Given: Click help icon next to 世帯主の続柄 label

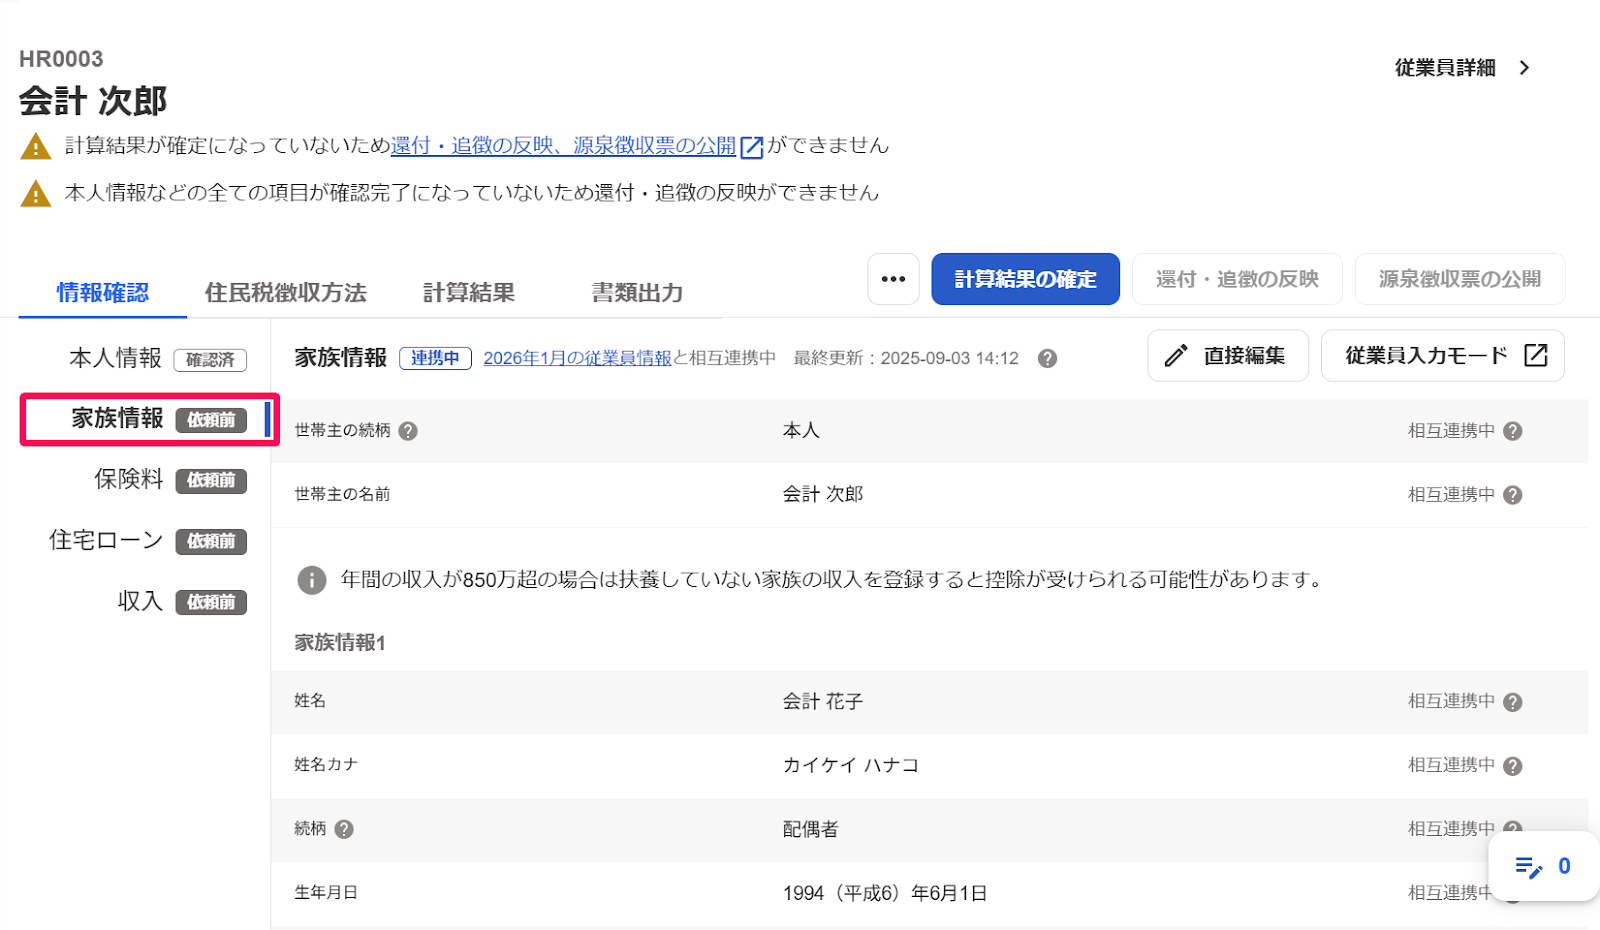Looking at the screenshot, I should [x=408, y=431].
